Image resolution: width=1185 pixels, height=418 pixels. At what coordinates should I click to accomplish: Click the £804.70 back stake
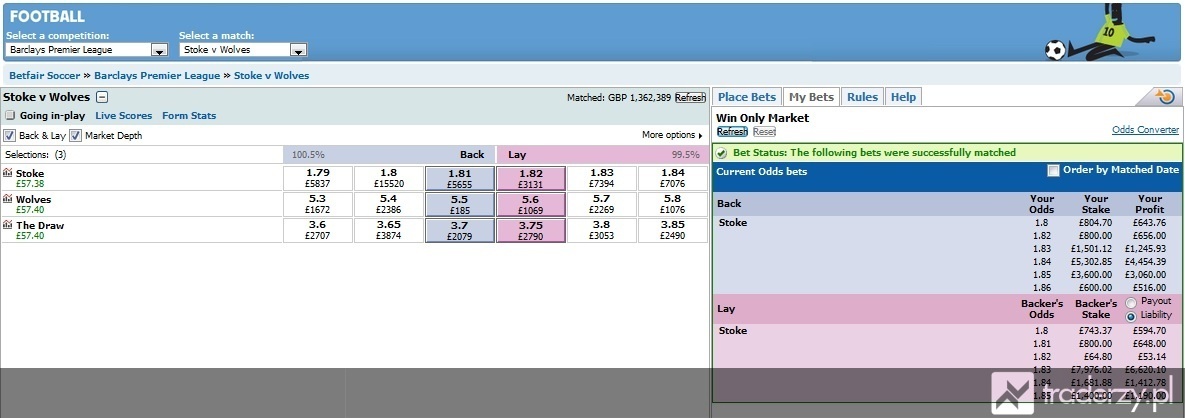click(x=1094, y=223)
